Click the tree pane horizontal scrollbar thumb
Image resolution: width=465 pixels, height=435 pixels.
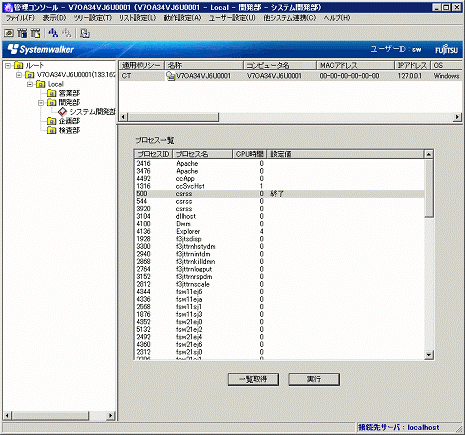pos(51,416)
